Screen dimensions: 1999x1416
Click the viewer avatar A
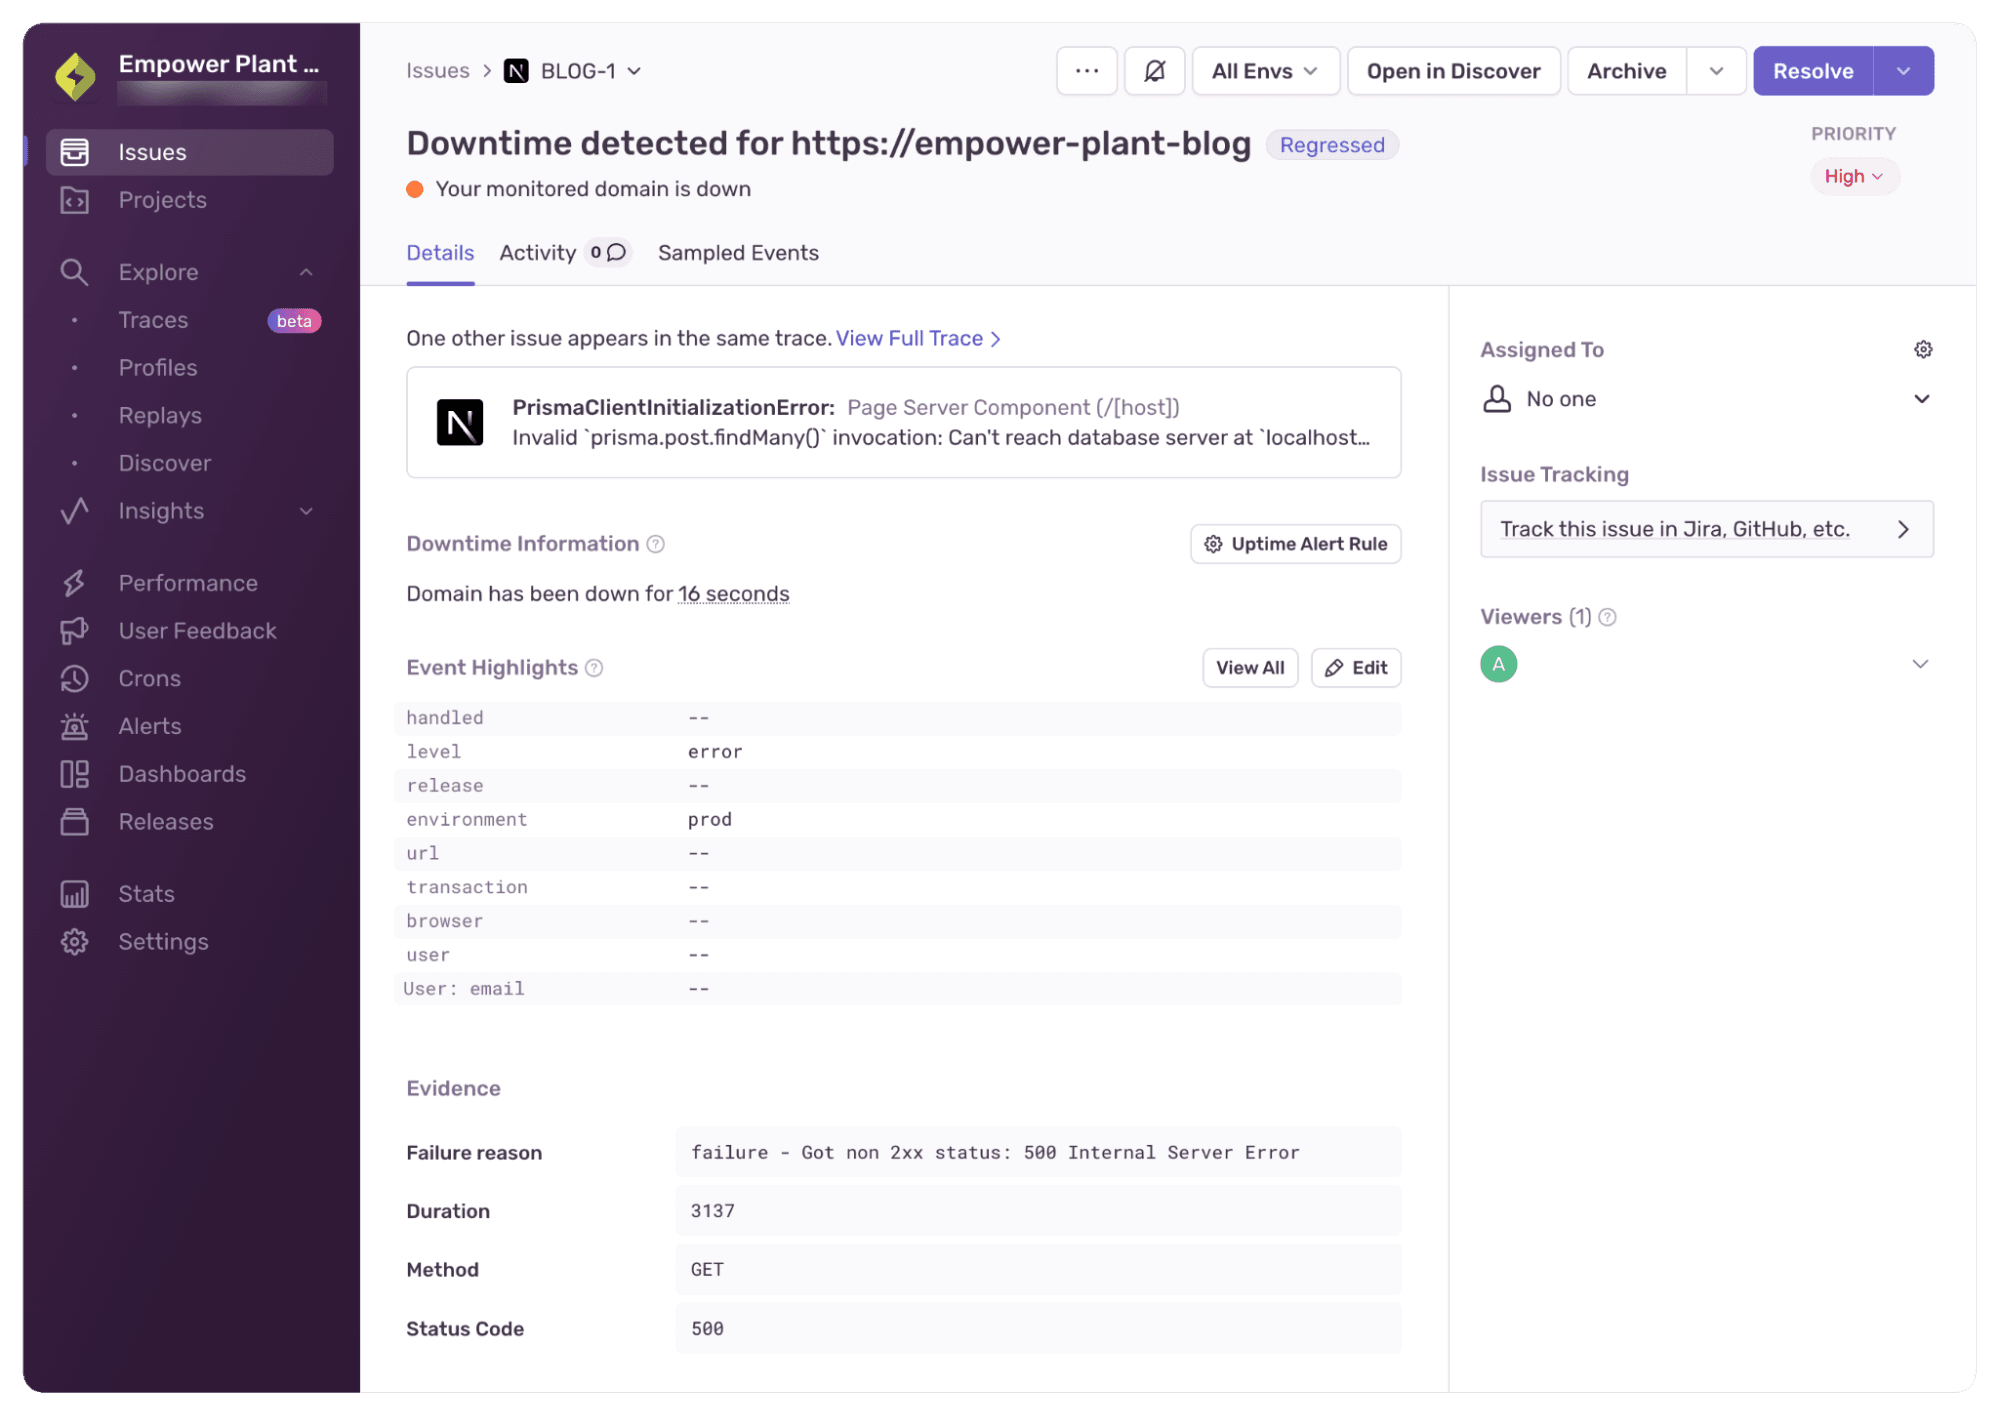1498,664
